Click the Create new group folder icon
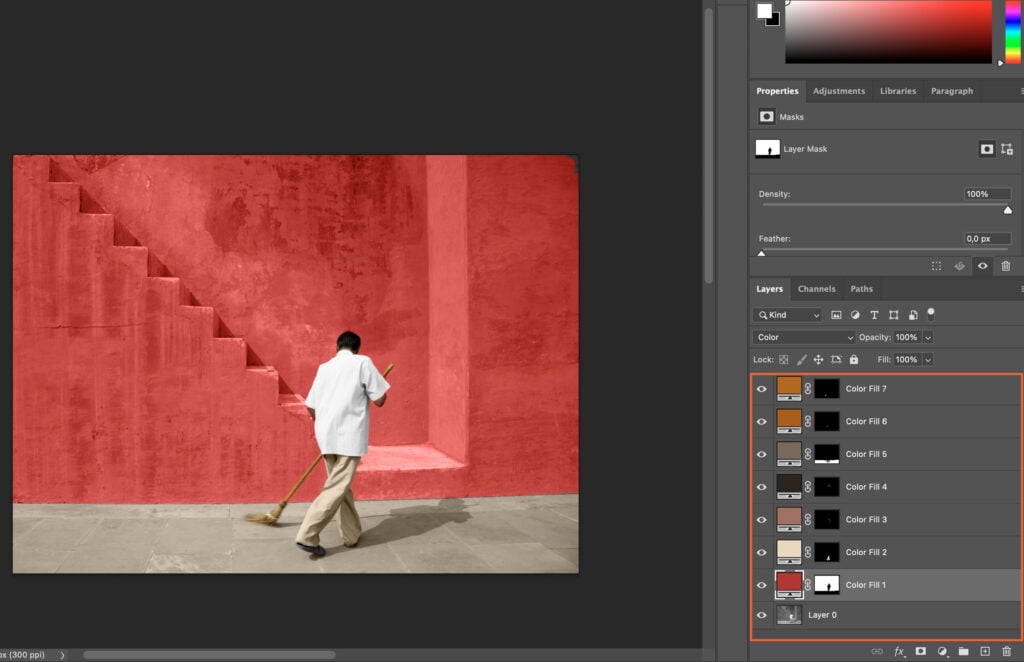 [964, 651]
